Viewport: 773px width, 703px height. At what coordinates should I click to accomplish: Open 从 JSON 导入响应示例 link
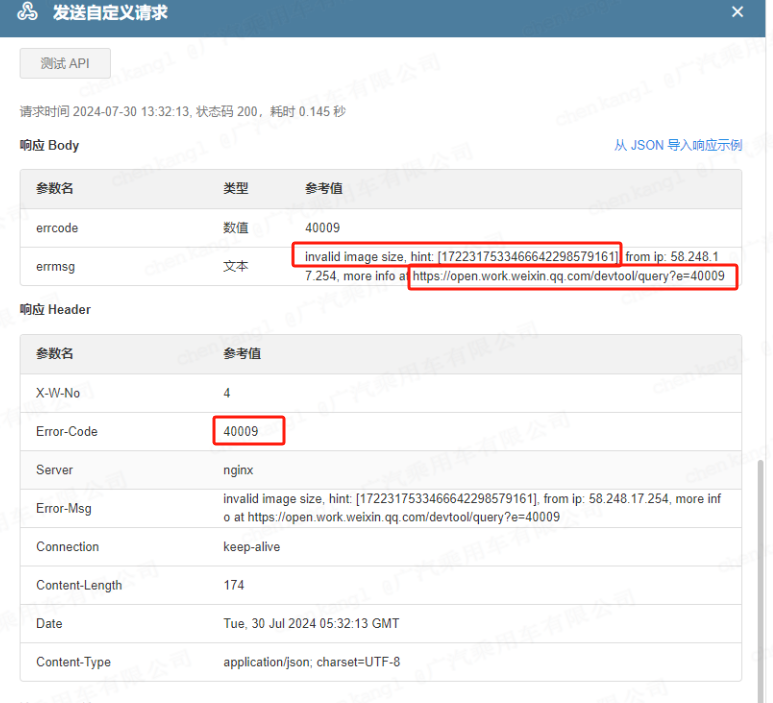[677, 145]
